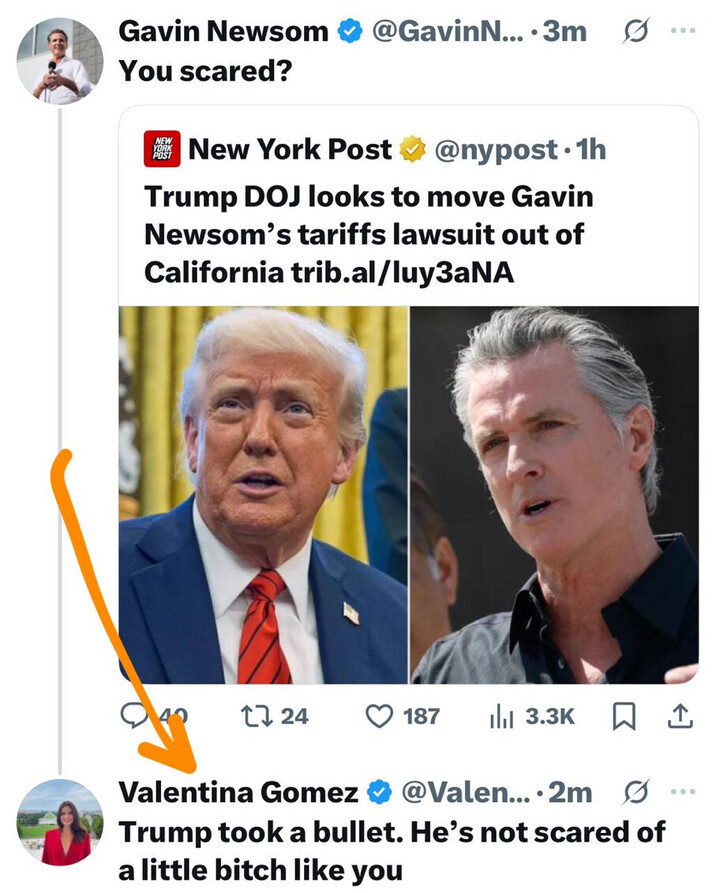Open the trib.al/luy3aNA article link

(x=403, y=272)
